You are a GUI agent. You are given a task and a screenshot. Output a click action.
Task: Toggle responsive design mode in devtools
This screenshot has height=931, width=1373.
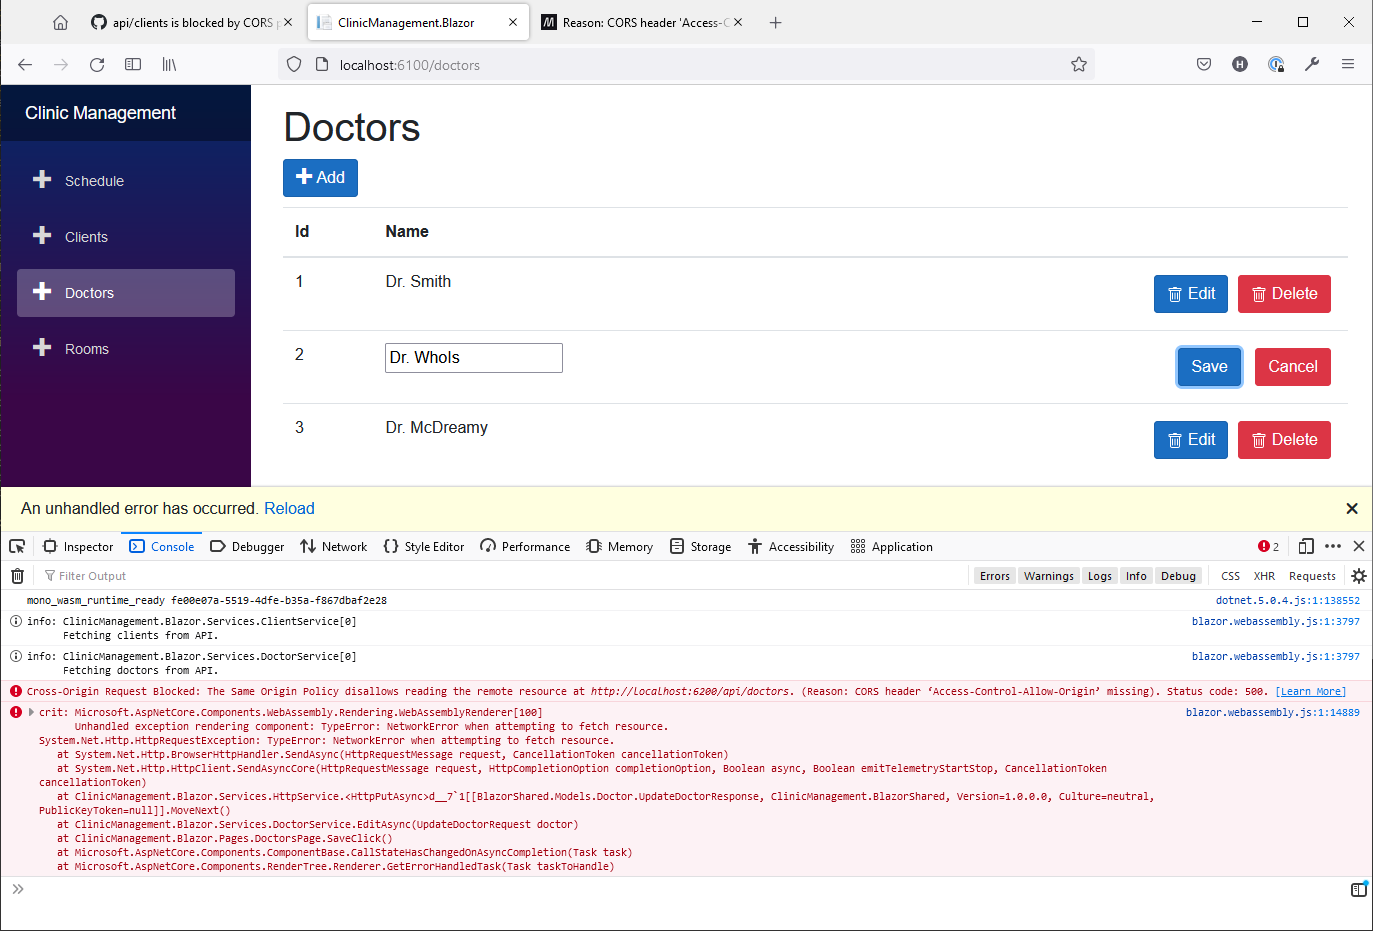point(1306,546)
